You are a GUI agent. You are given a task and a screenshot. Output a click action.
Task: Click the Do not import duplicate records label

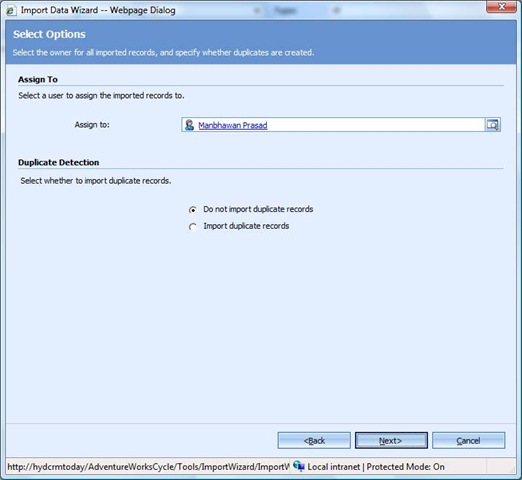(x=258, y=209)
